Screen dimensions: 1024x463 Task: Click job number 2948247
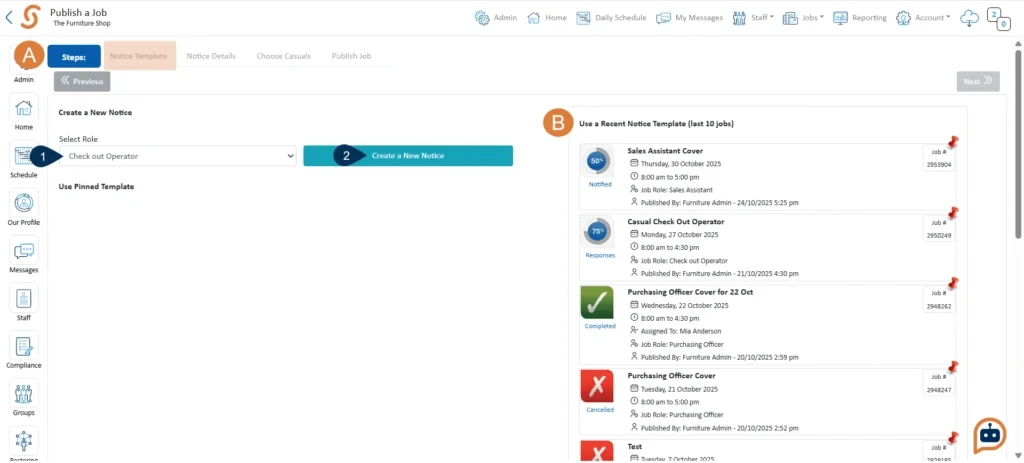[x=939, y=390]
